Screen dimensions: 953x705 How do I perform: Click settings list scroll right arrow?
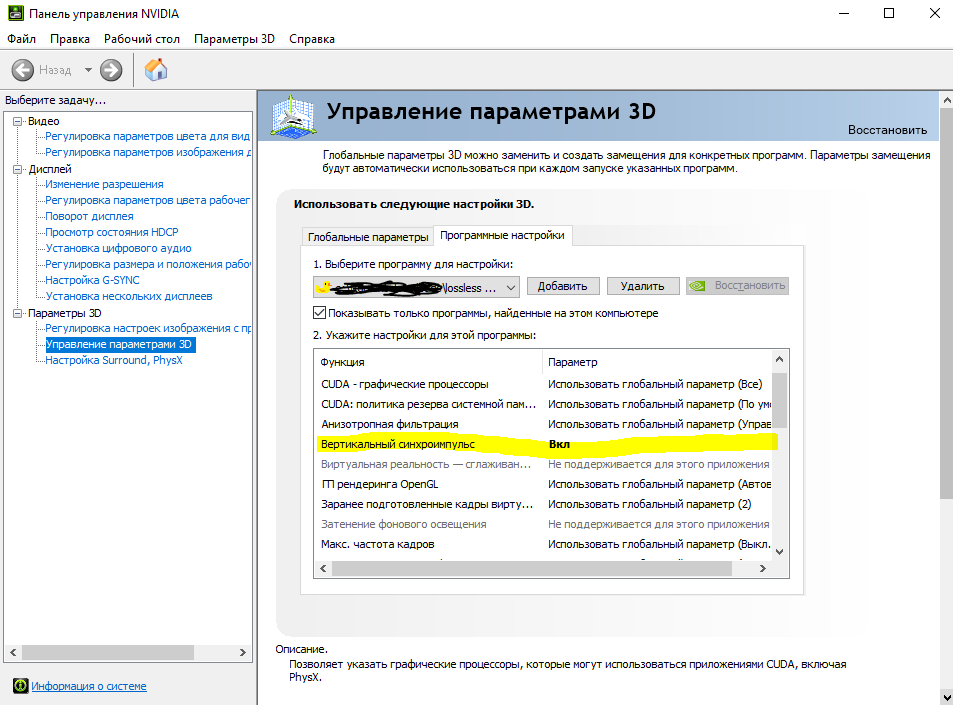tap(763, 569)
